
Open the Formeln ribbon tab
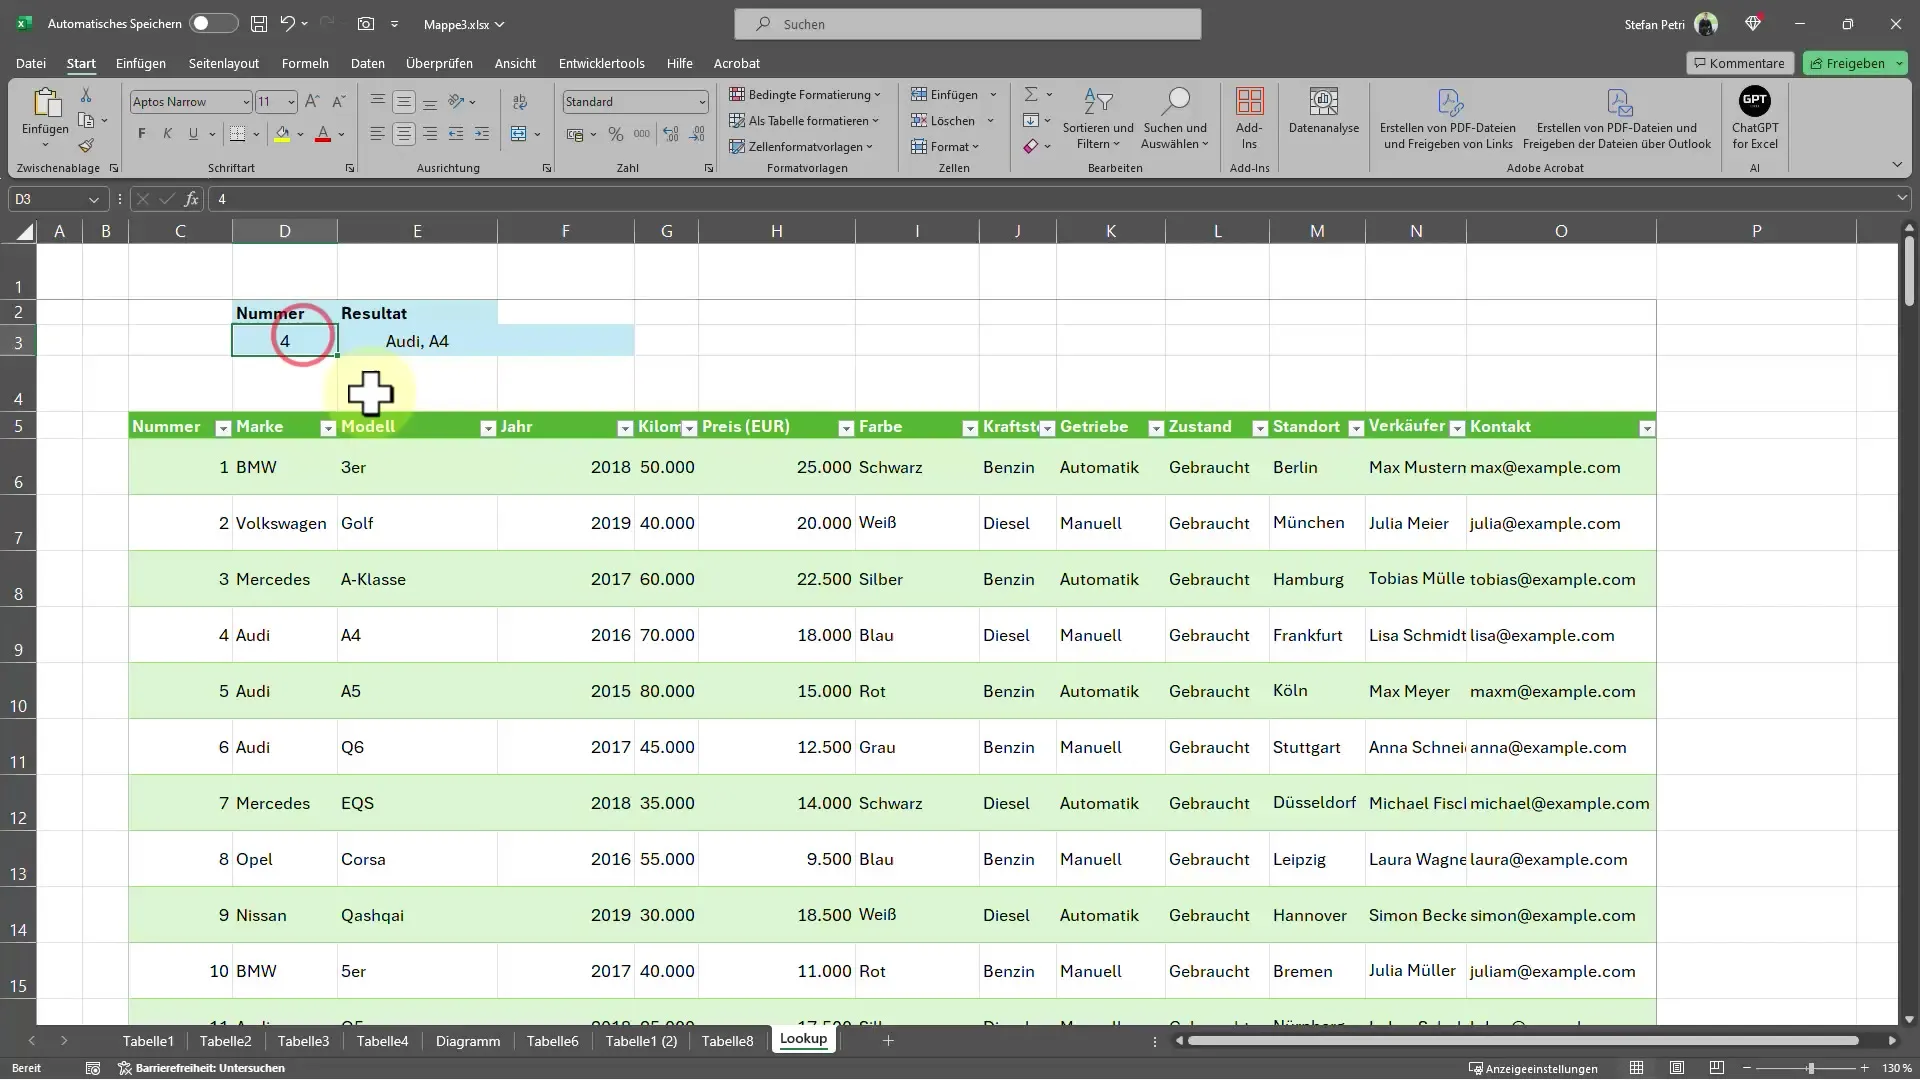pyautogui.click(x=305, y=62)
